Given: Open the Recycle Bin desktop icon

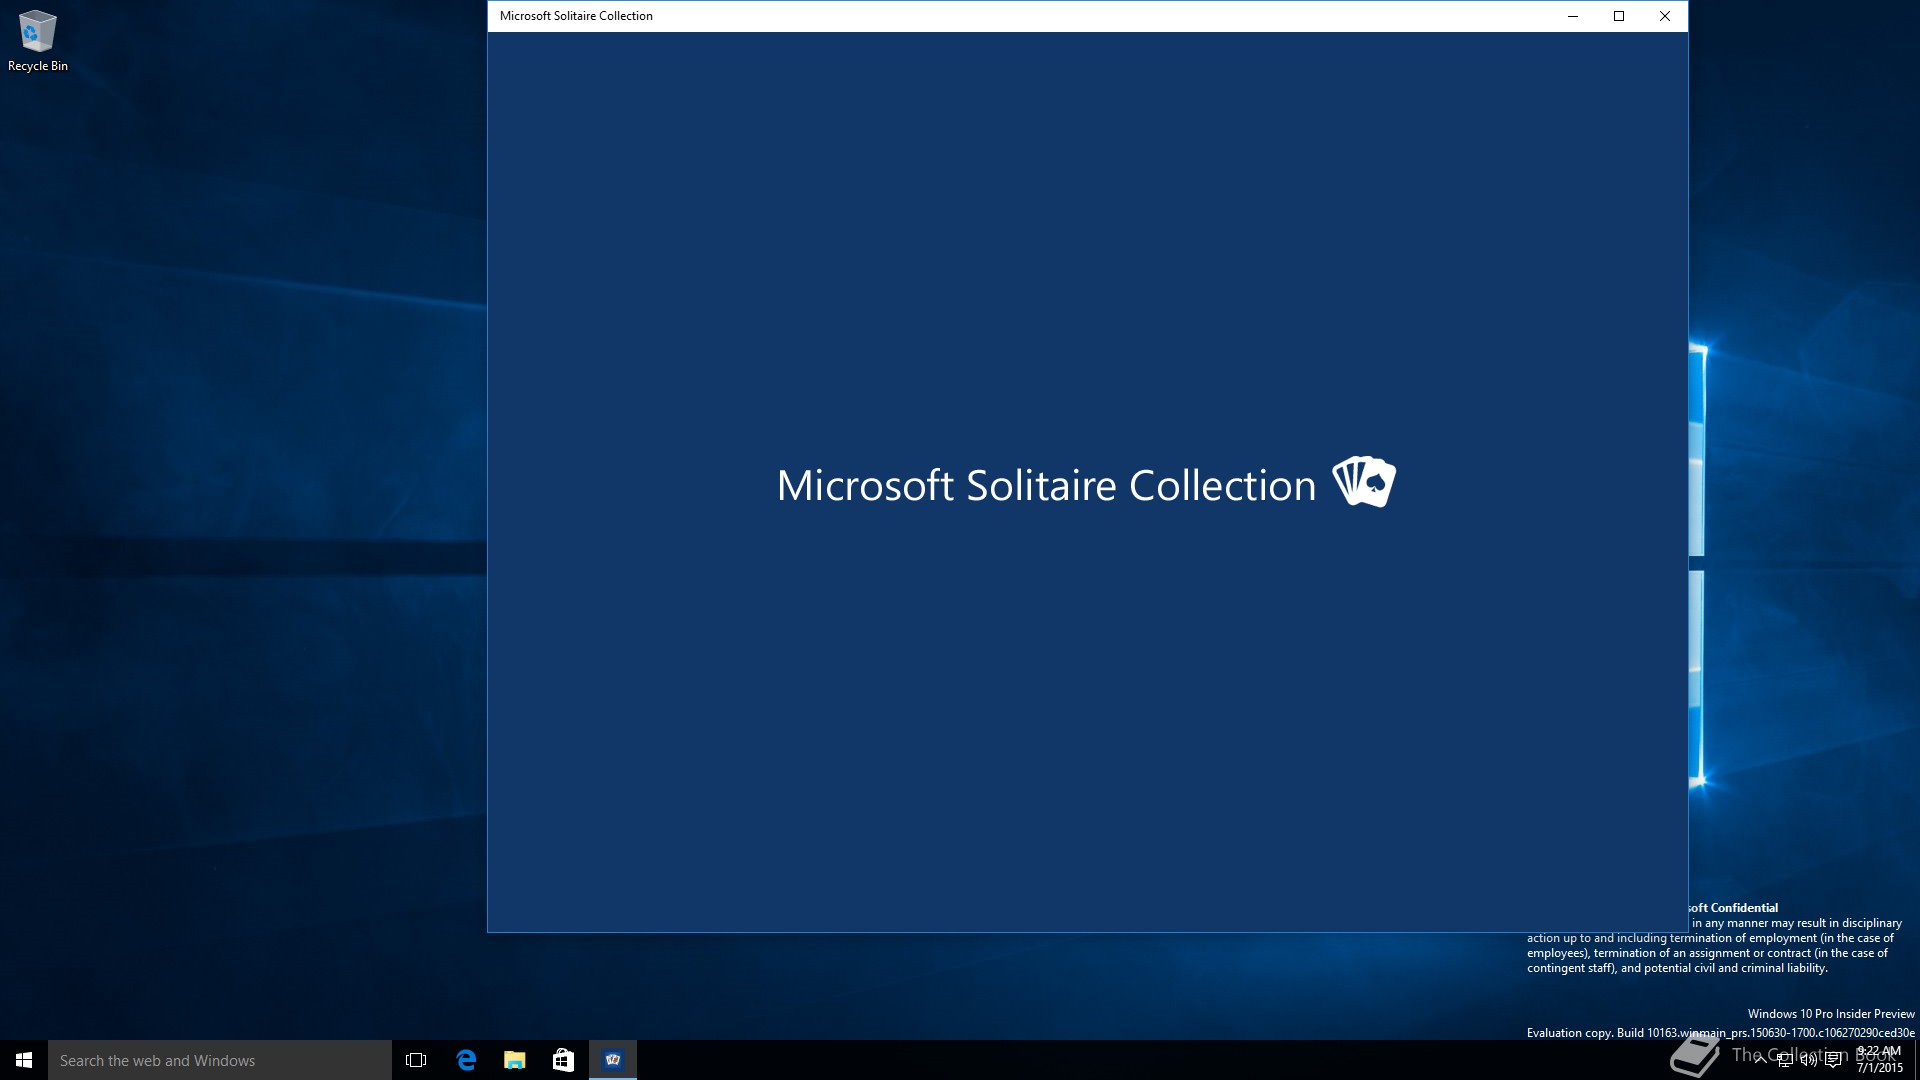Looking at the screenshot, I should coord(37,41).
